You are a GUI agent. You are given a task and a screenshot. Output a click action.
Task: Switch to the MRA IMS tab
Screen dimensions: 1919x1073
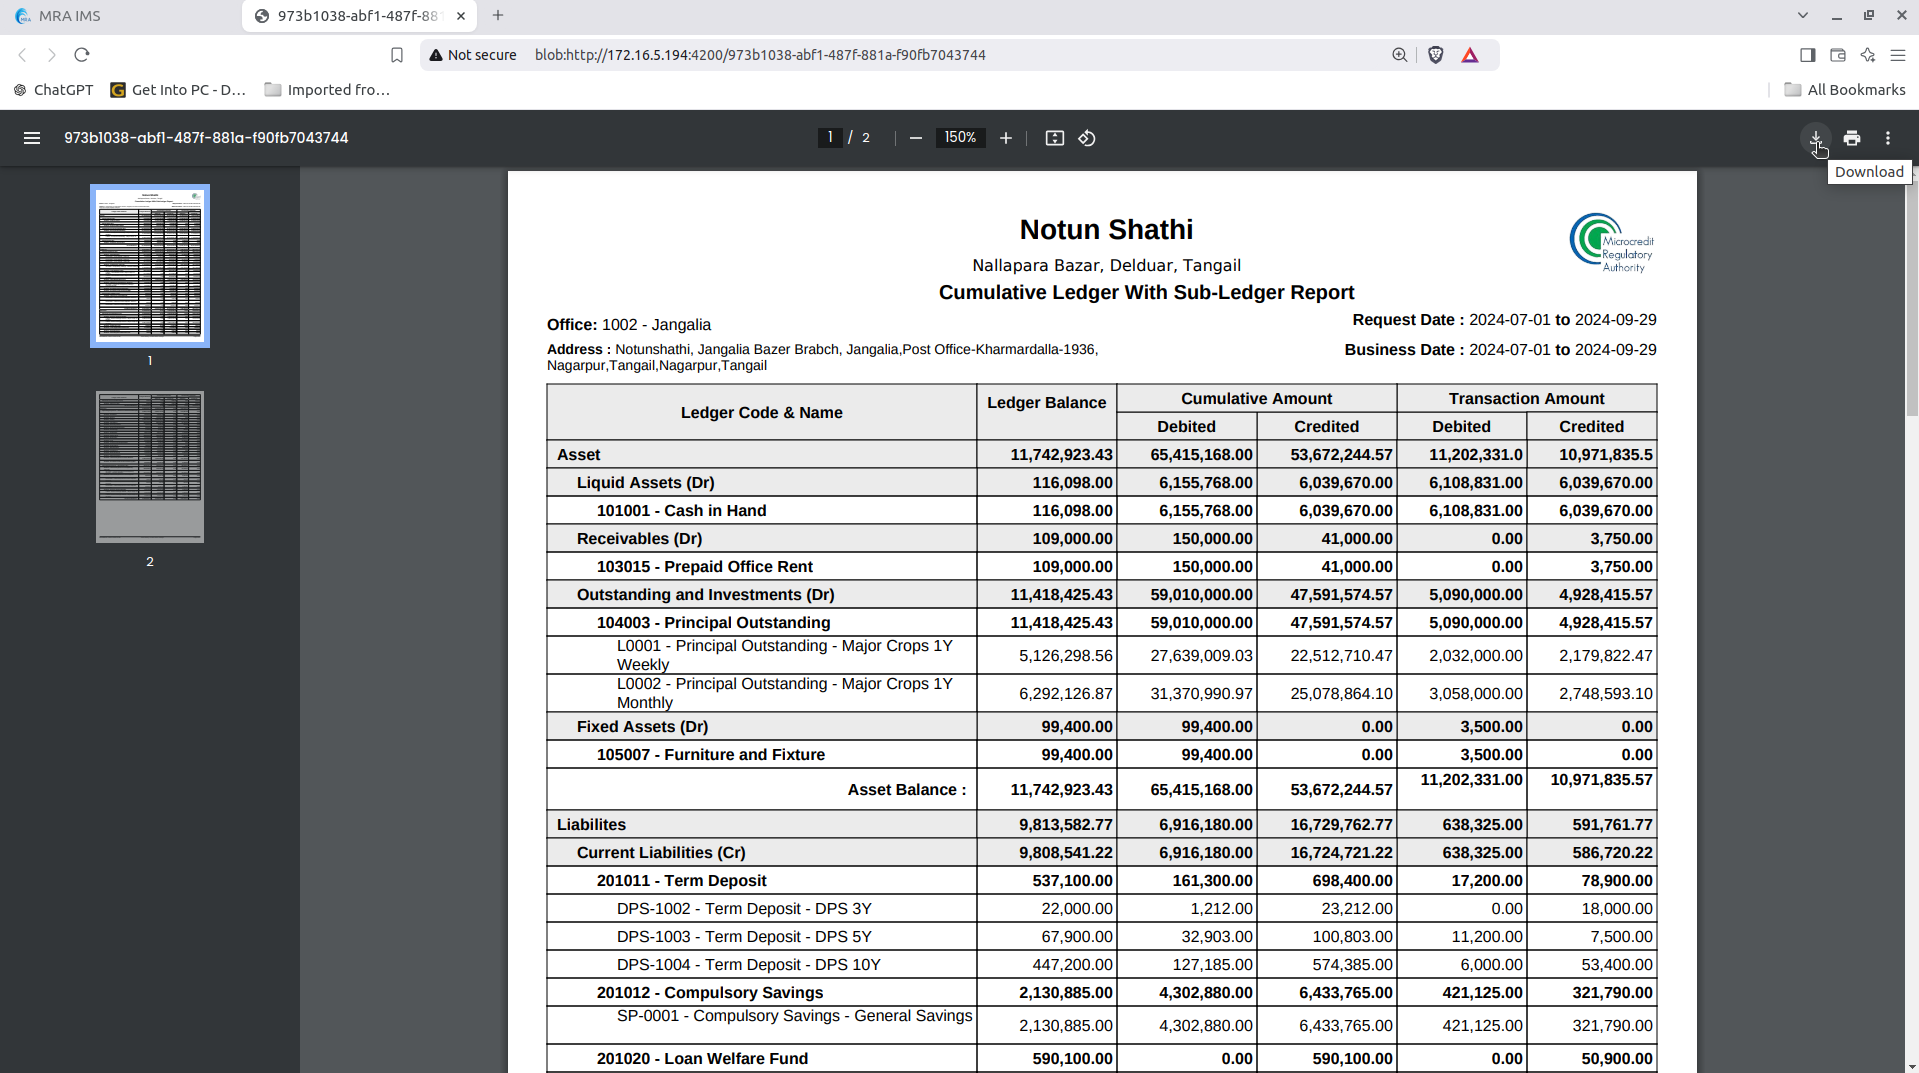(x=120, y=16)
